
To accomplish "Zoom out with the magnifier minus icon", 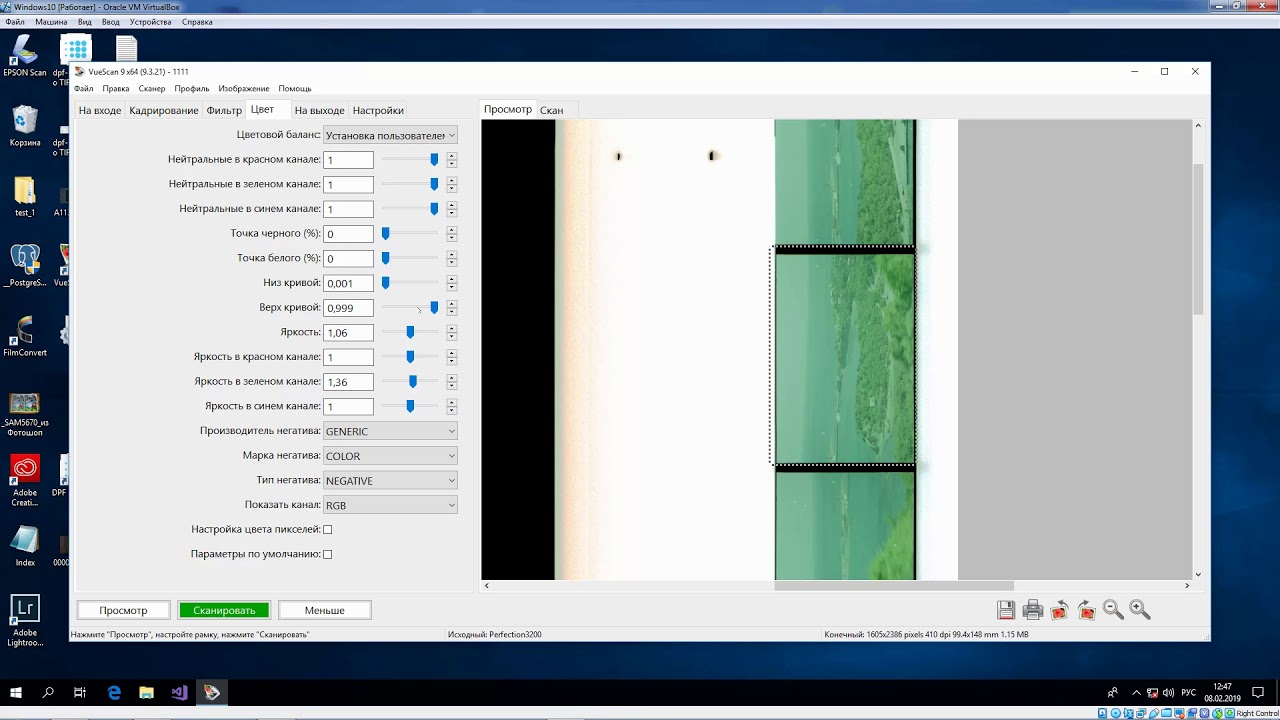I will 1113,610.
